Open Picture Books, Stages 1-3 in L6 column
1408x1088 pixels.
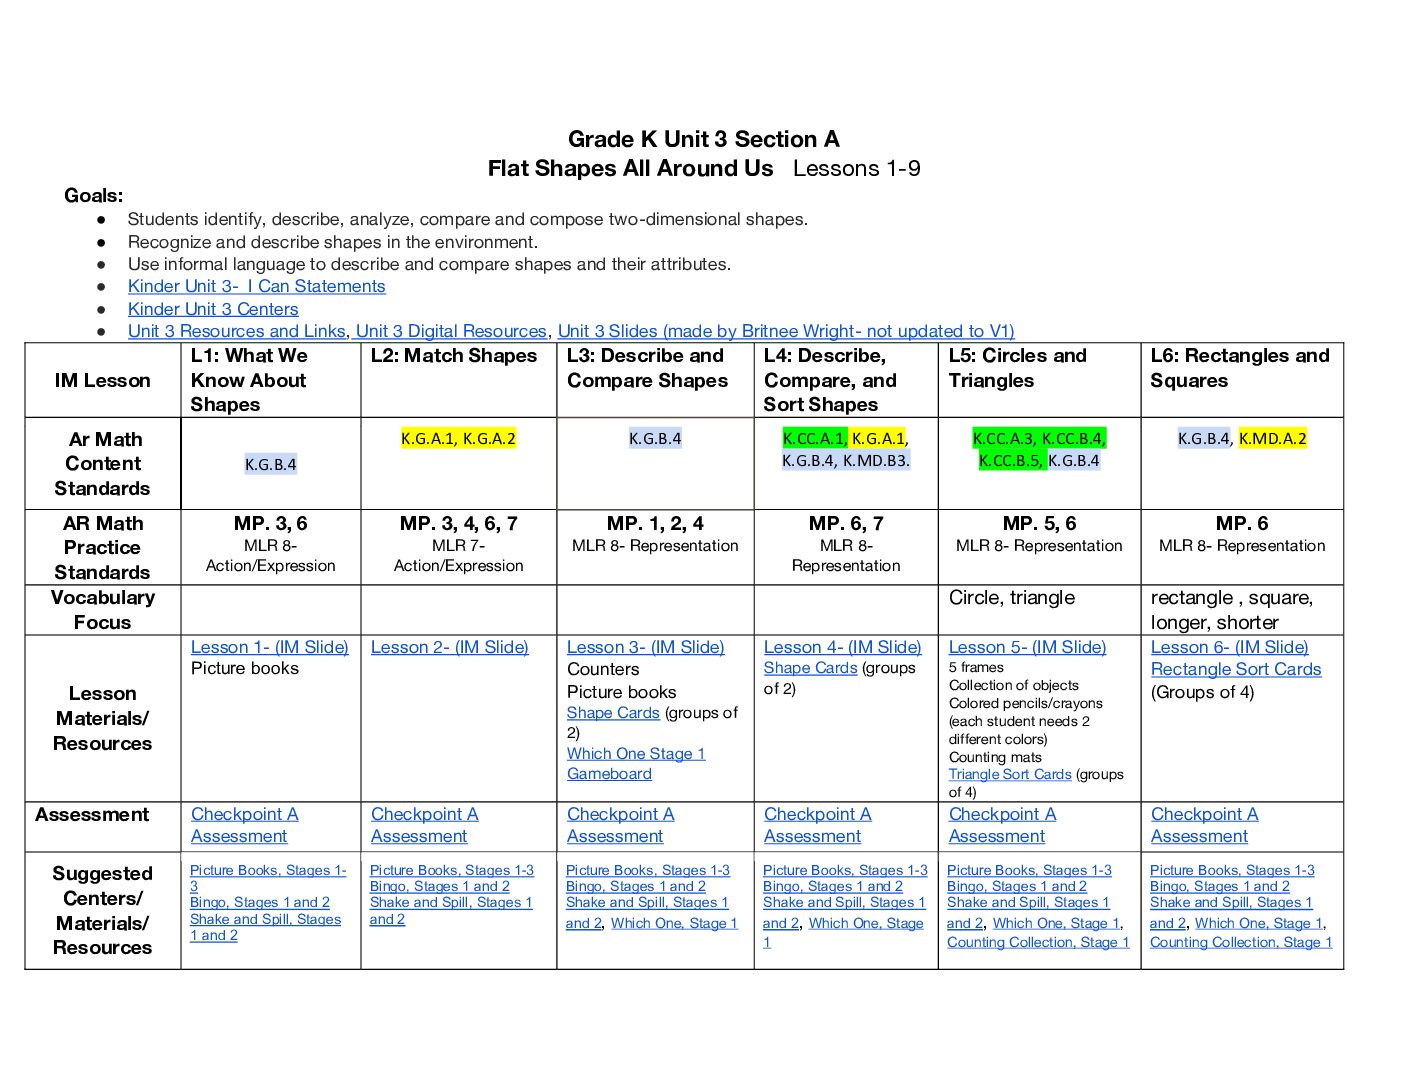[1232, 871]
